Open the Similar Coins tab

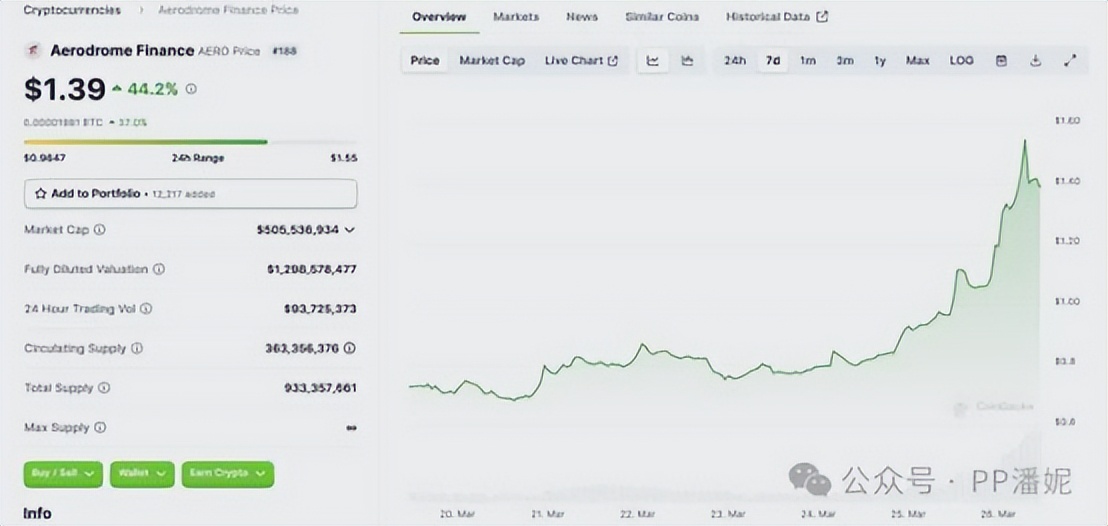tap(661, 17)
